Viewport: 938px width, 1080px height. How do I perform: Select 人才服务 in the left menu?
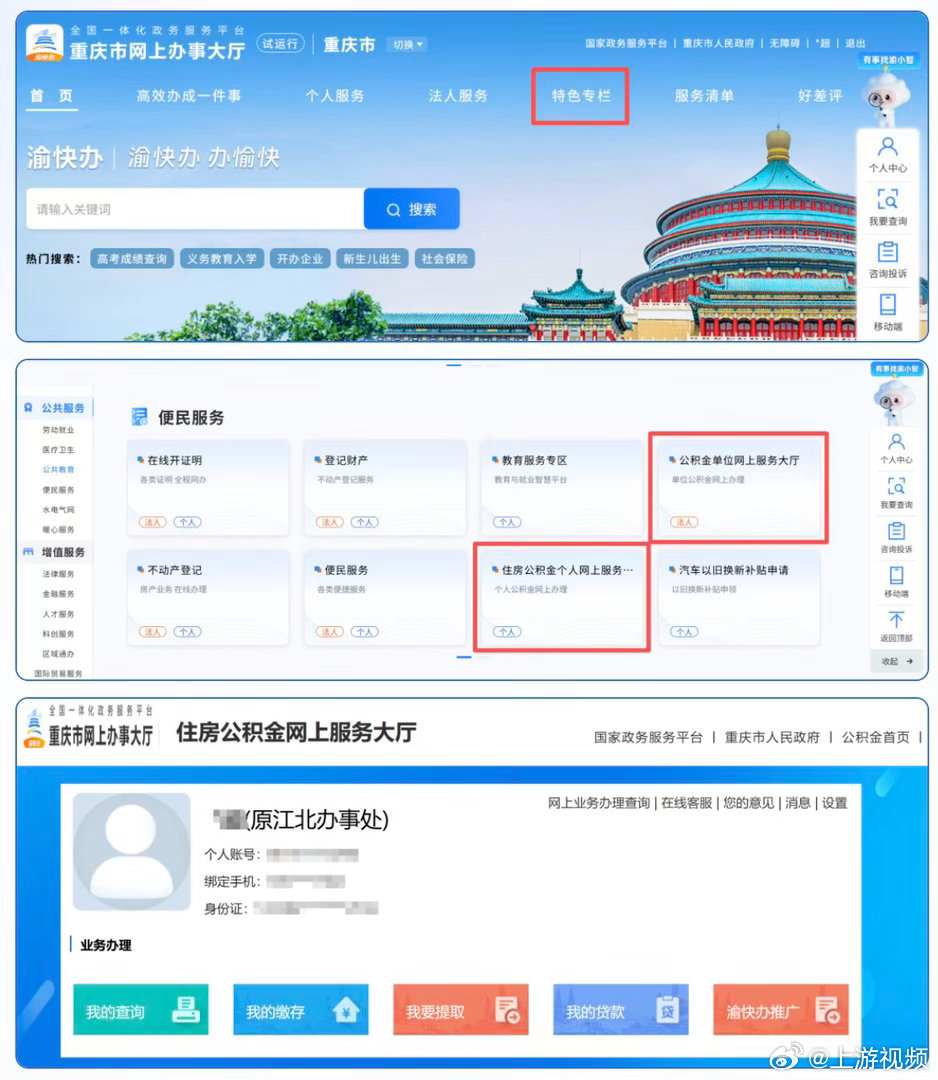point(58,614)
